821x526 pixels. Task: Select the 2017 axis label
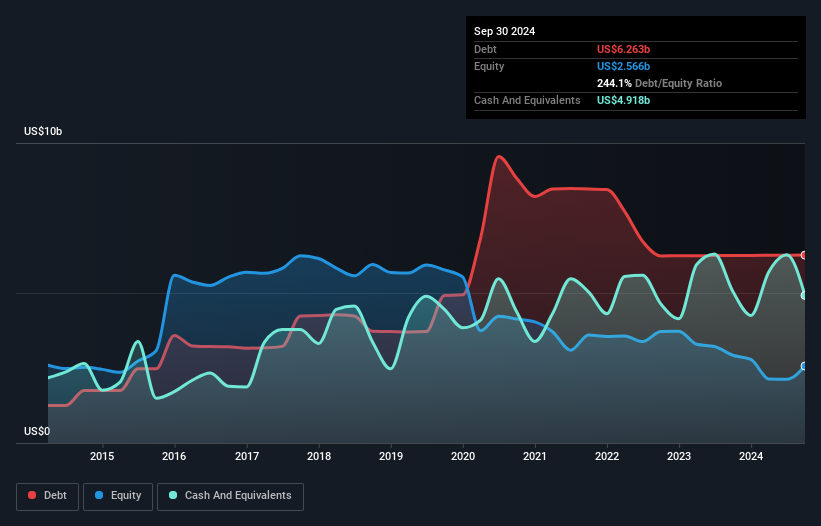click(x=247, y=456)
